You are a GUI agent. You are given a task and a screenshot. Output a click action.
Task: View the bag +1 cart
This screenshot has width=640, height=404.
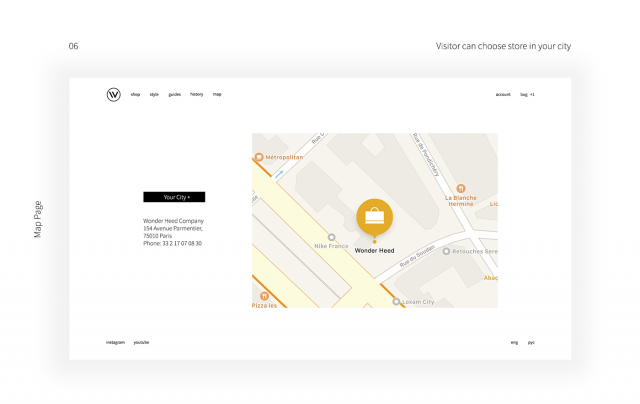click(527, 94)
